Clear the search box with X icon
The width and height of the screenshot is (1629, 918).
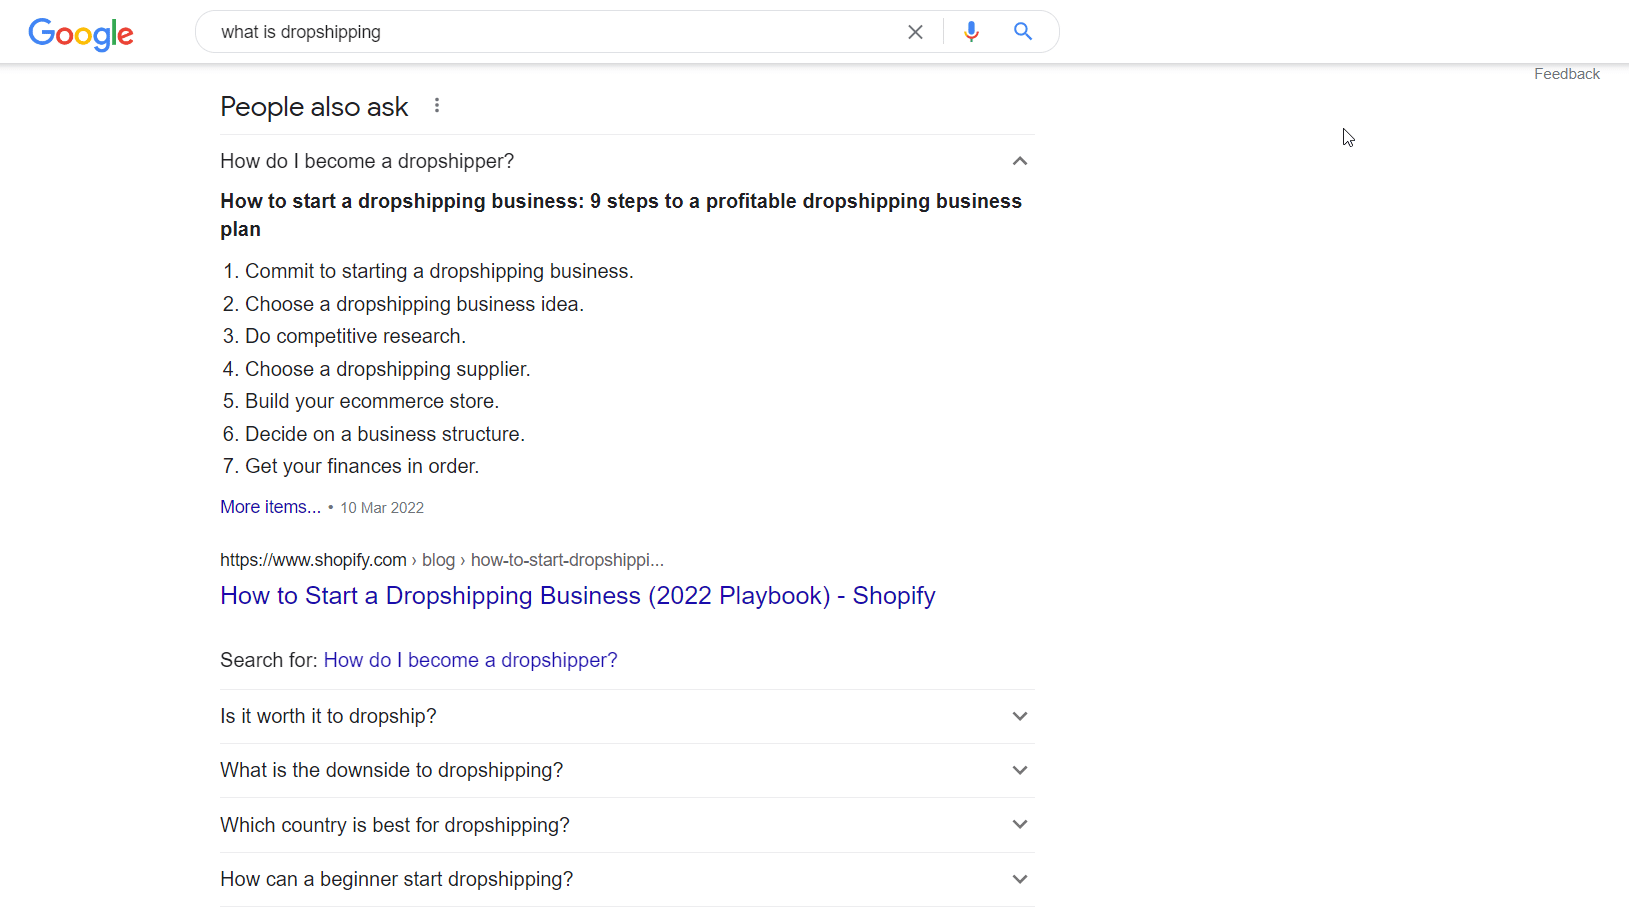click(915, 32)
